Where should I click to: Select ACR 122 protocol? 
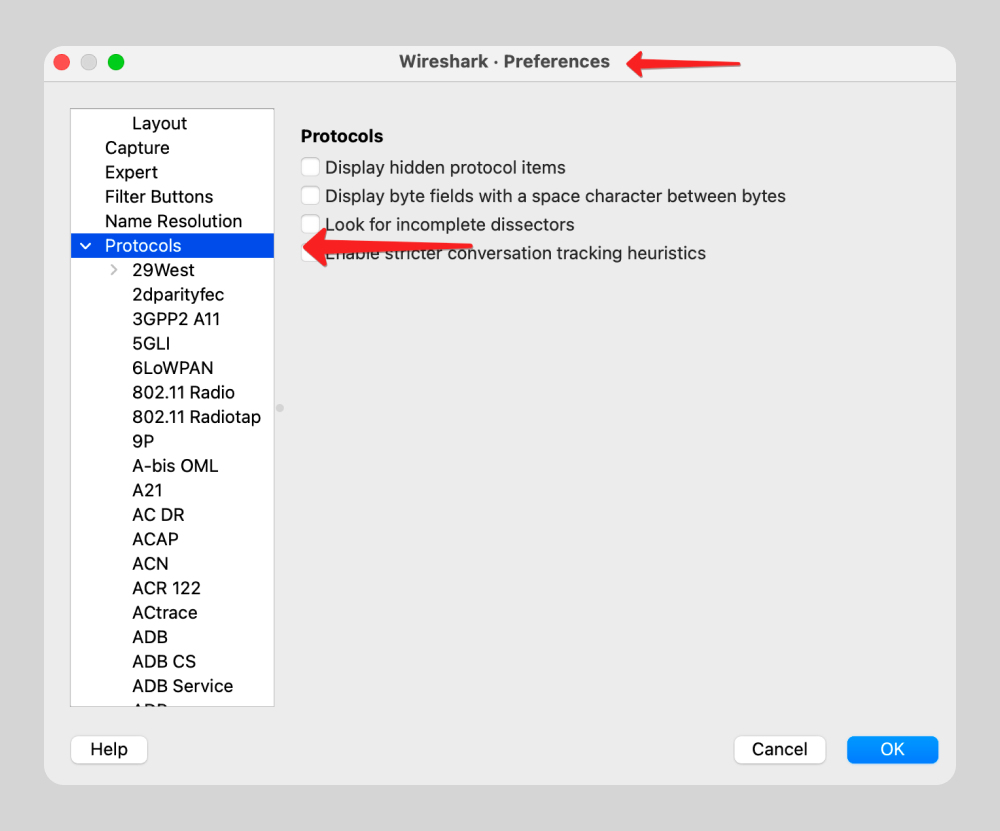coord(166,587)
